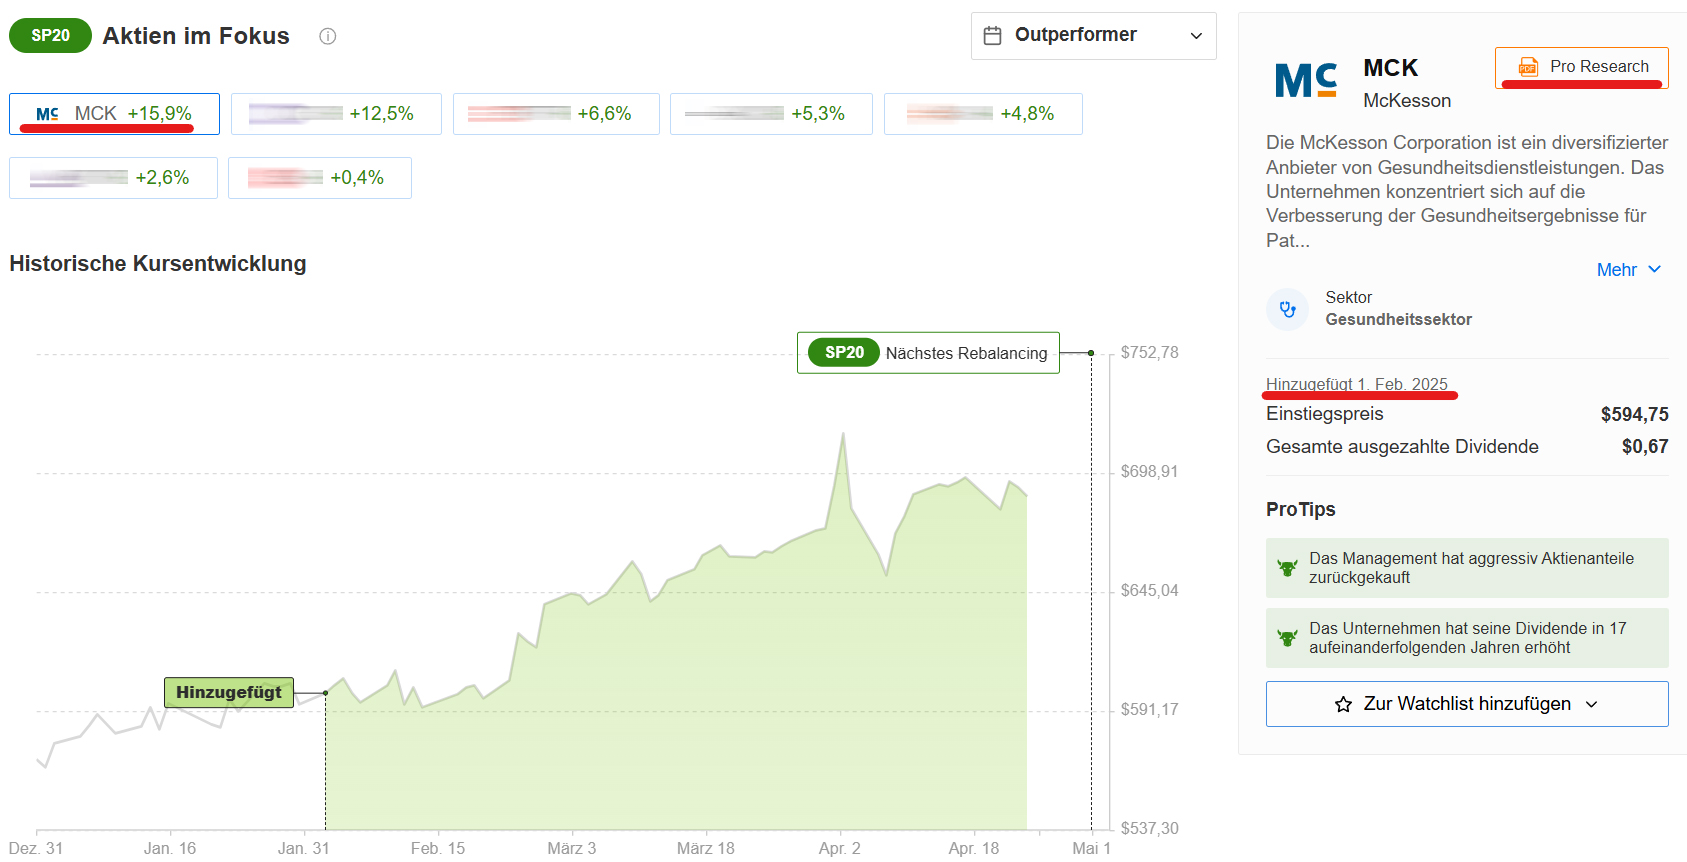Click the $591,17 axis label
1687x862 pixels.
coord(1149,710)
